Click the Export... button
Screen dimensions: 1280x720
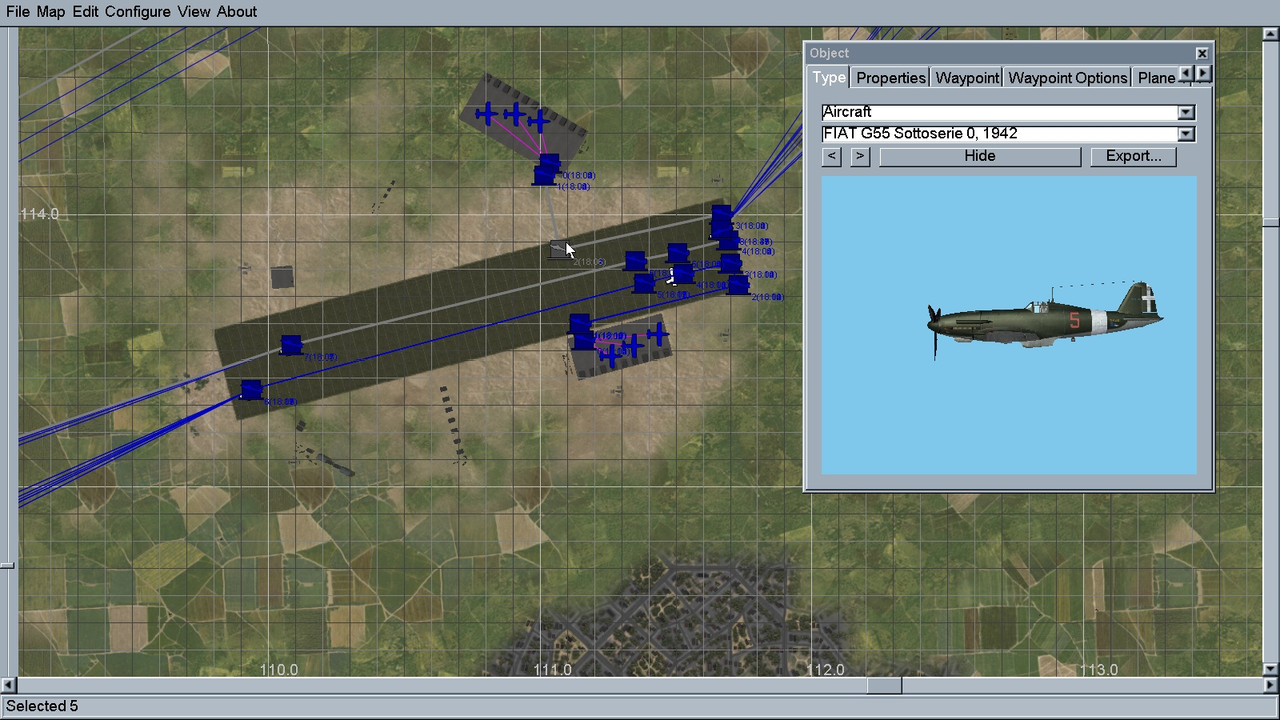tap(1133, 156)
